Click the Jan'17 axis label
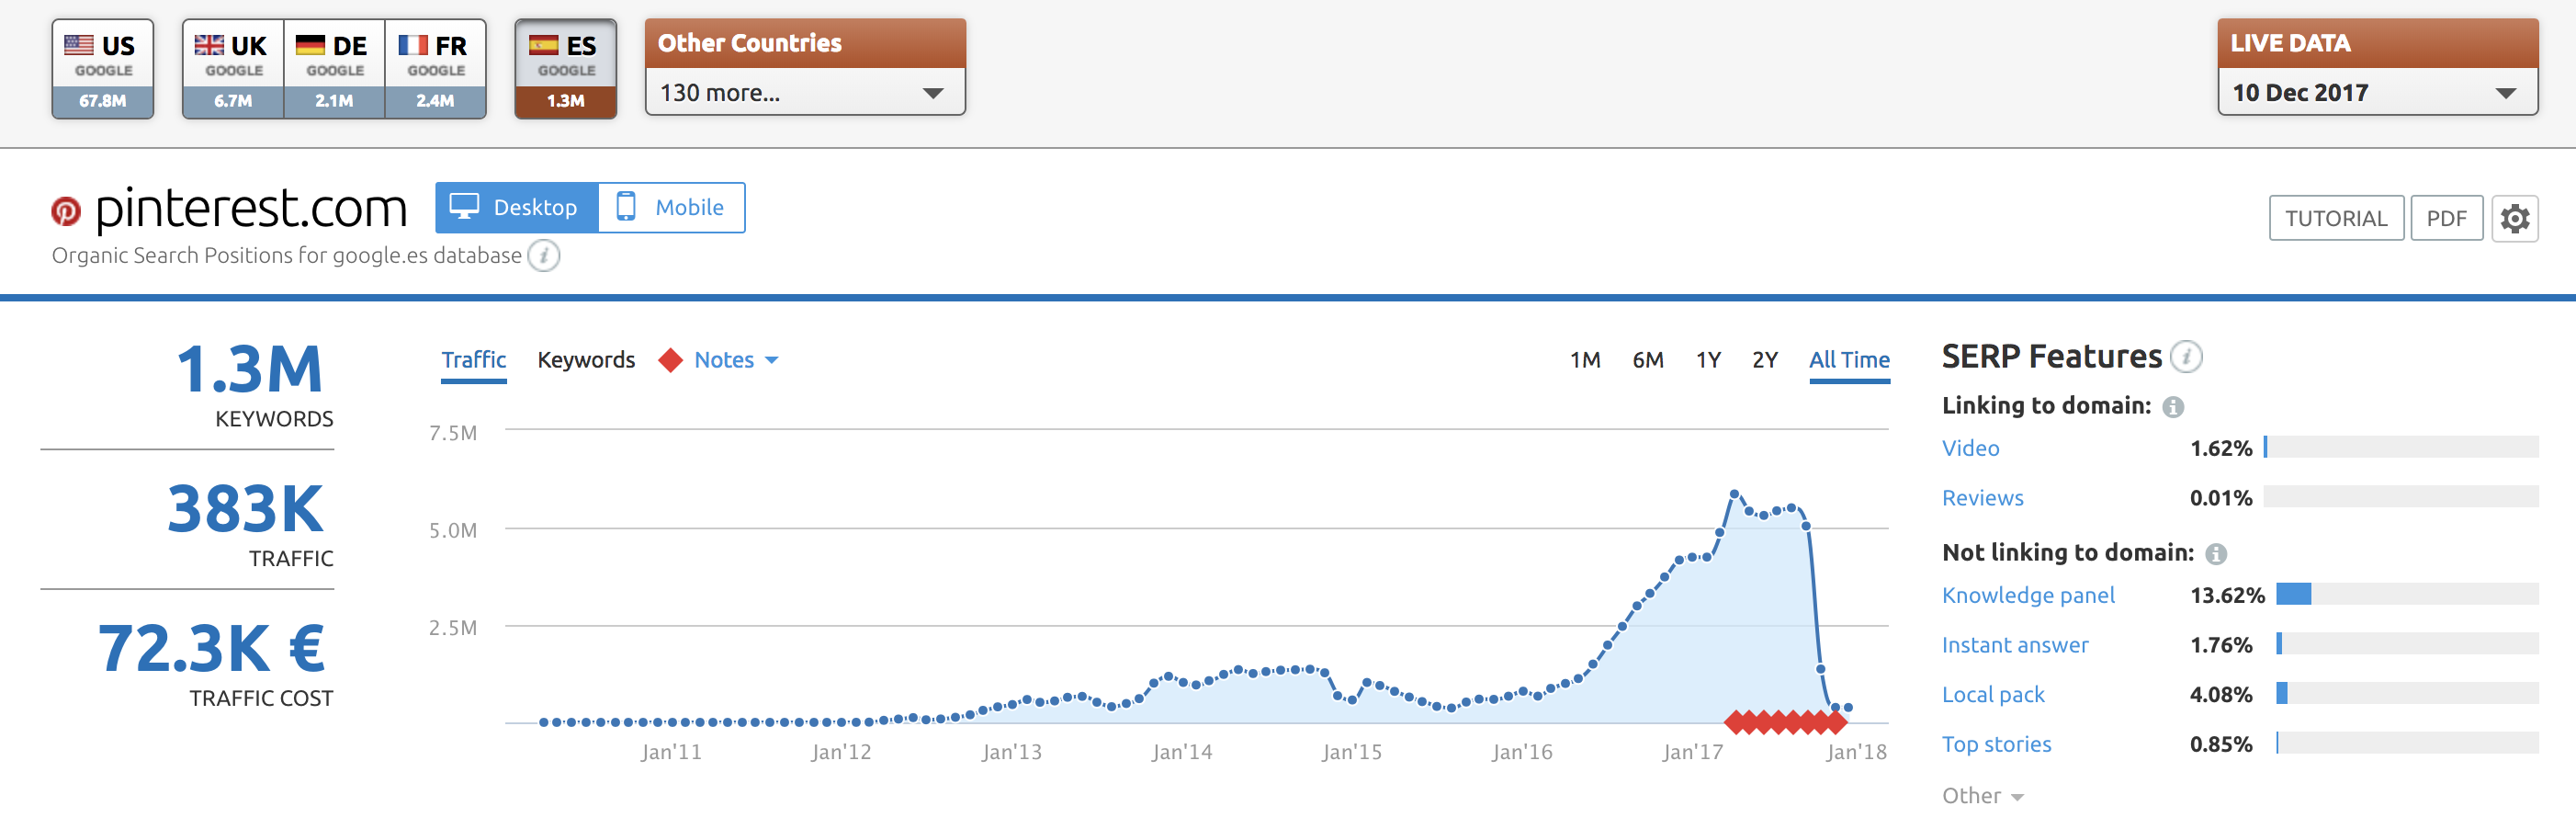Image resolution: width=2576 pixels, height=840 pixels. click(x=1693, y=752)
